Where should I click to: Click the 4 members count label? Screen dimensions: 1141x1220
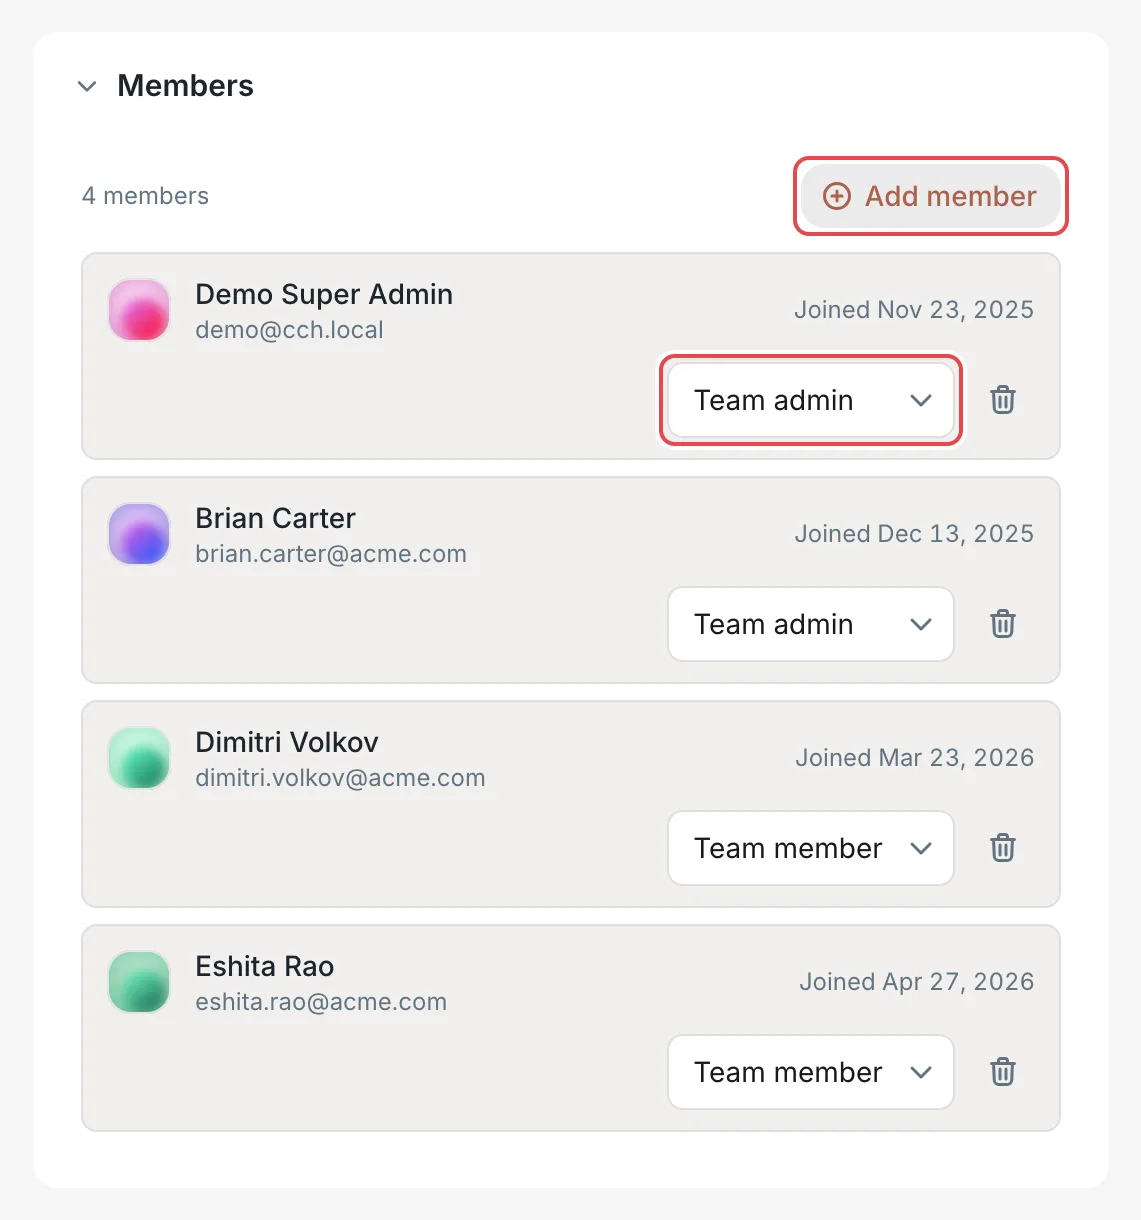click(x=145, y=196)
